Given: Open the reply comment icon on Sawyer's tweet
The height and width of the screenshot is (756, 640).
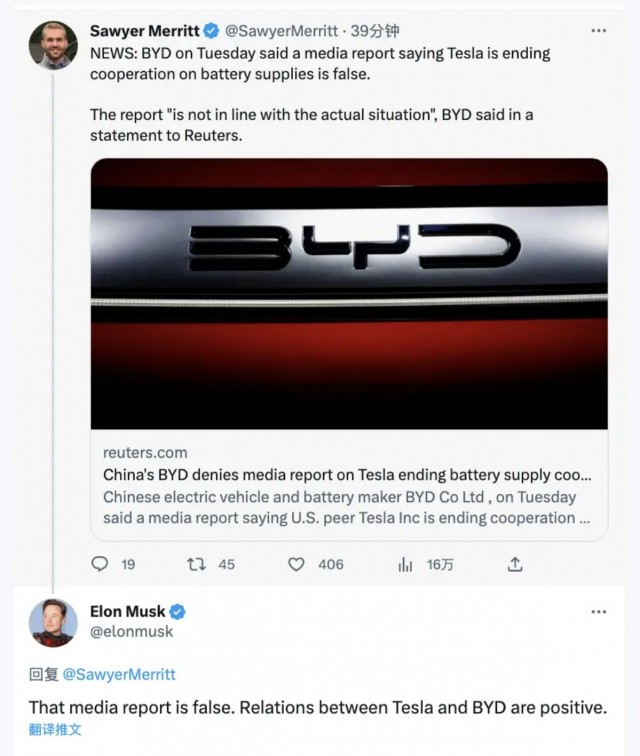Looking at the screenshot, I should pyautogui.click(x=100, y=564).
